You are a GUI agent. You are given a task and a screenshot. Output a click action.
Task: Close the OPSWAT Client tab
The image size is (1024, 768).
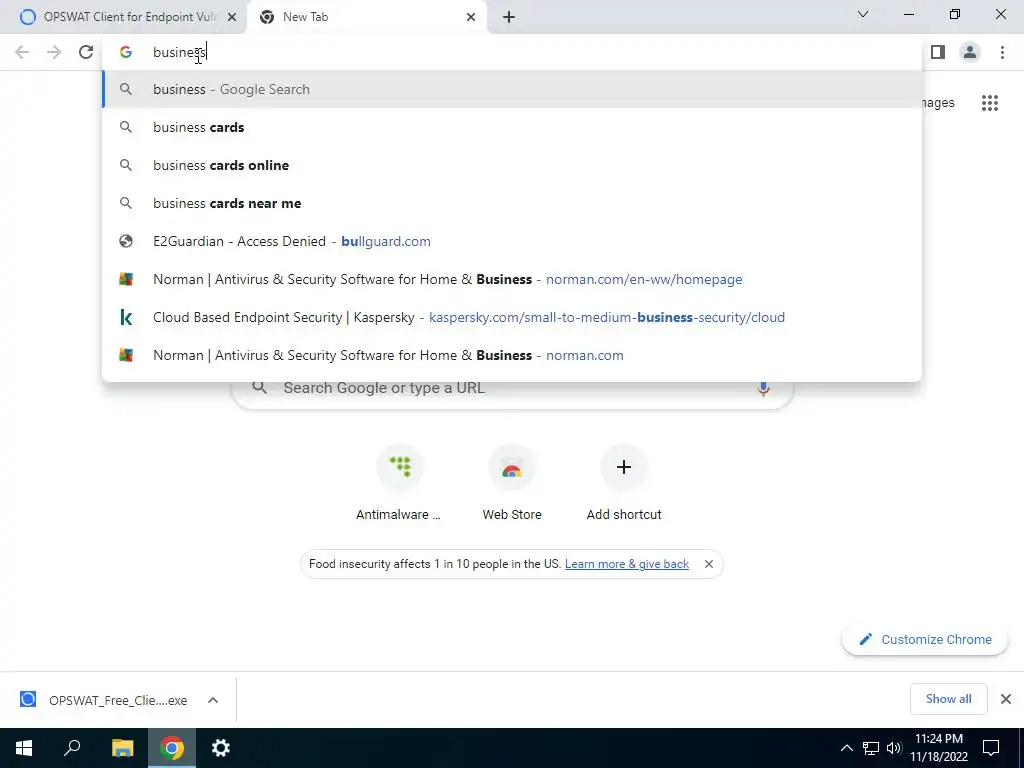tap(232, 17)
